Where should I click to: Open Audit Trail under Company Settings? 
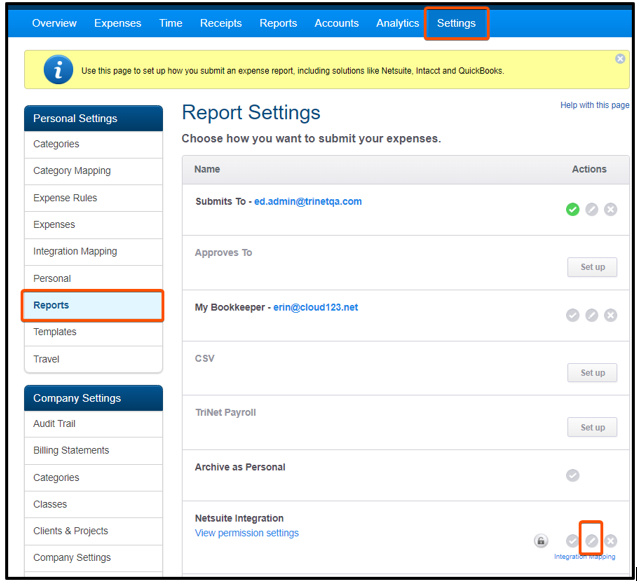[93, 424]
